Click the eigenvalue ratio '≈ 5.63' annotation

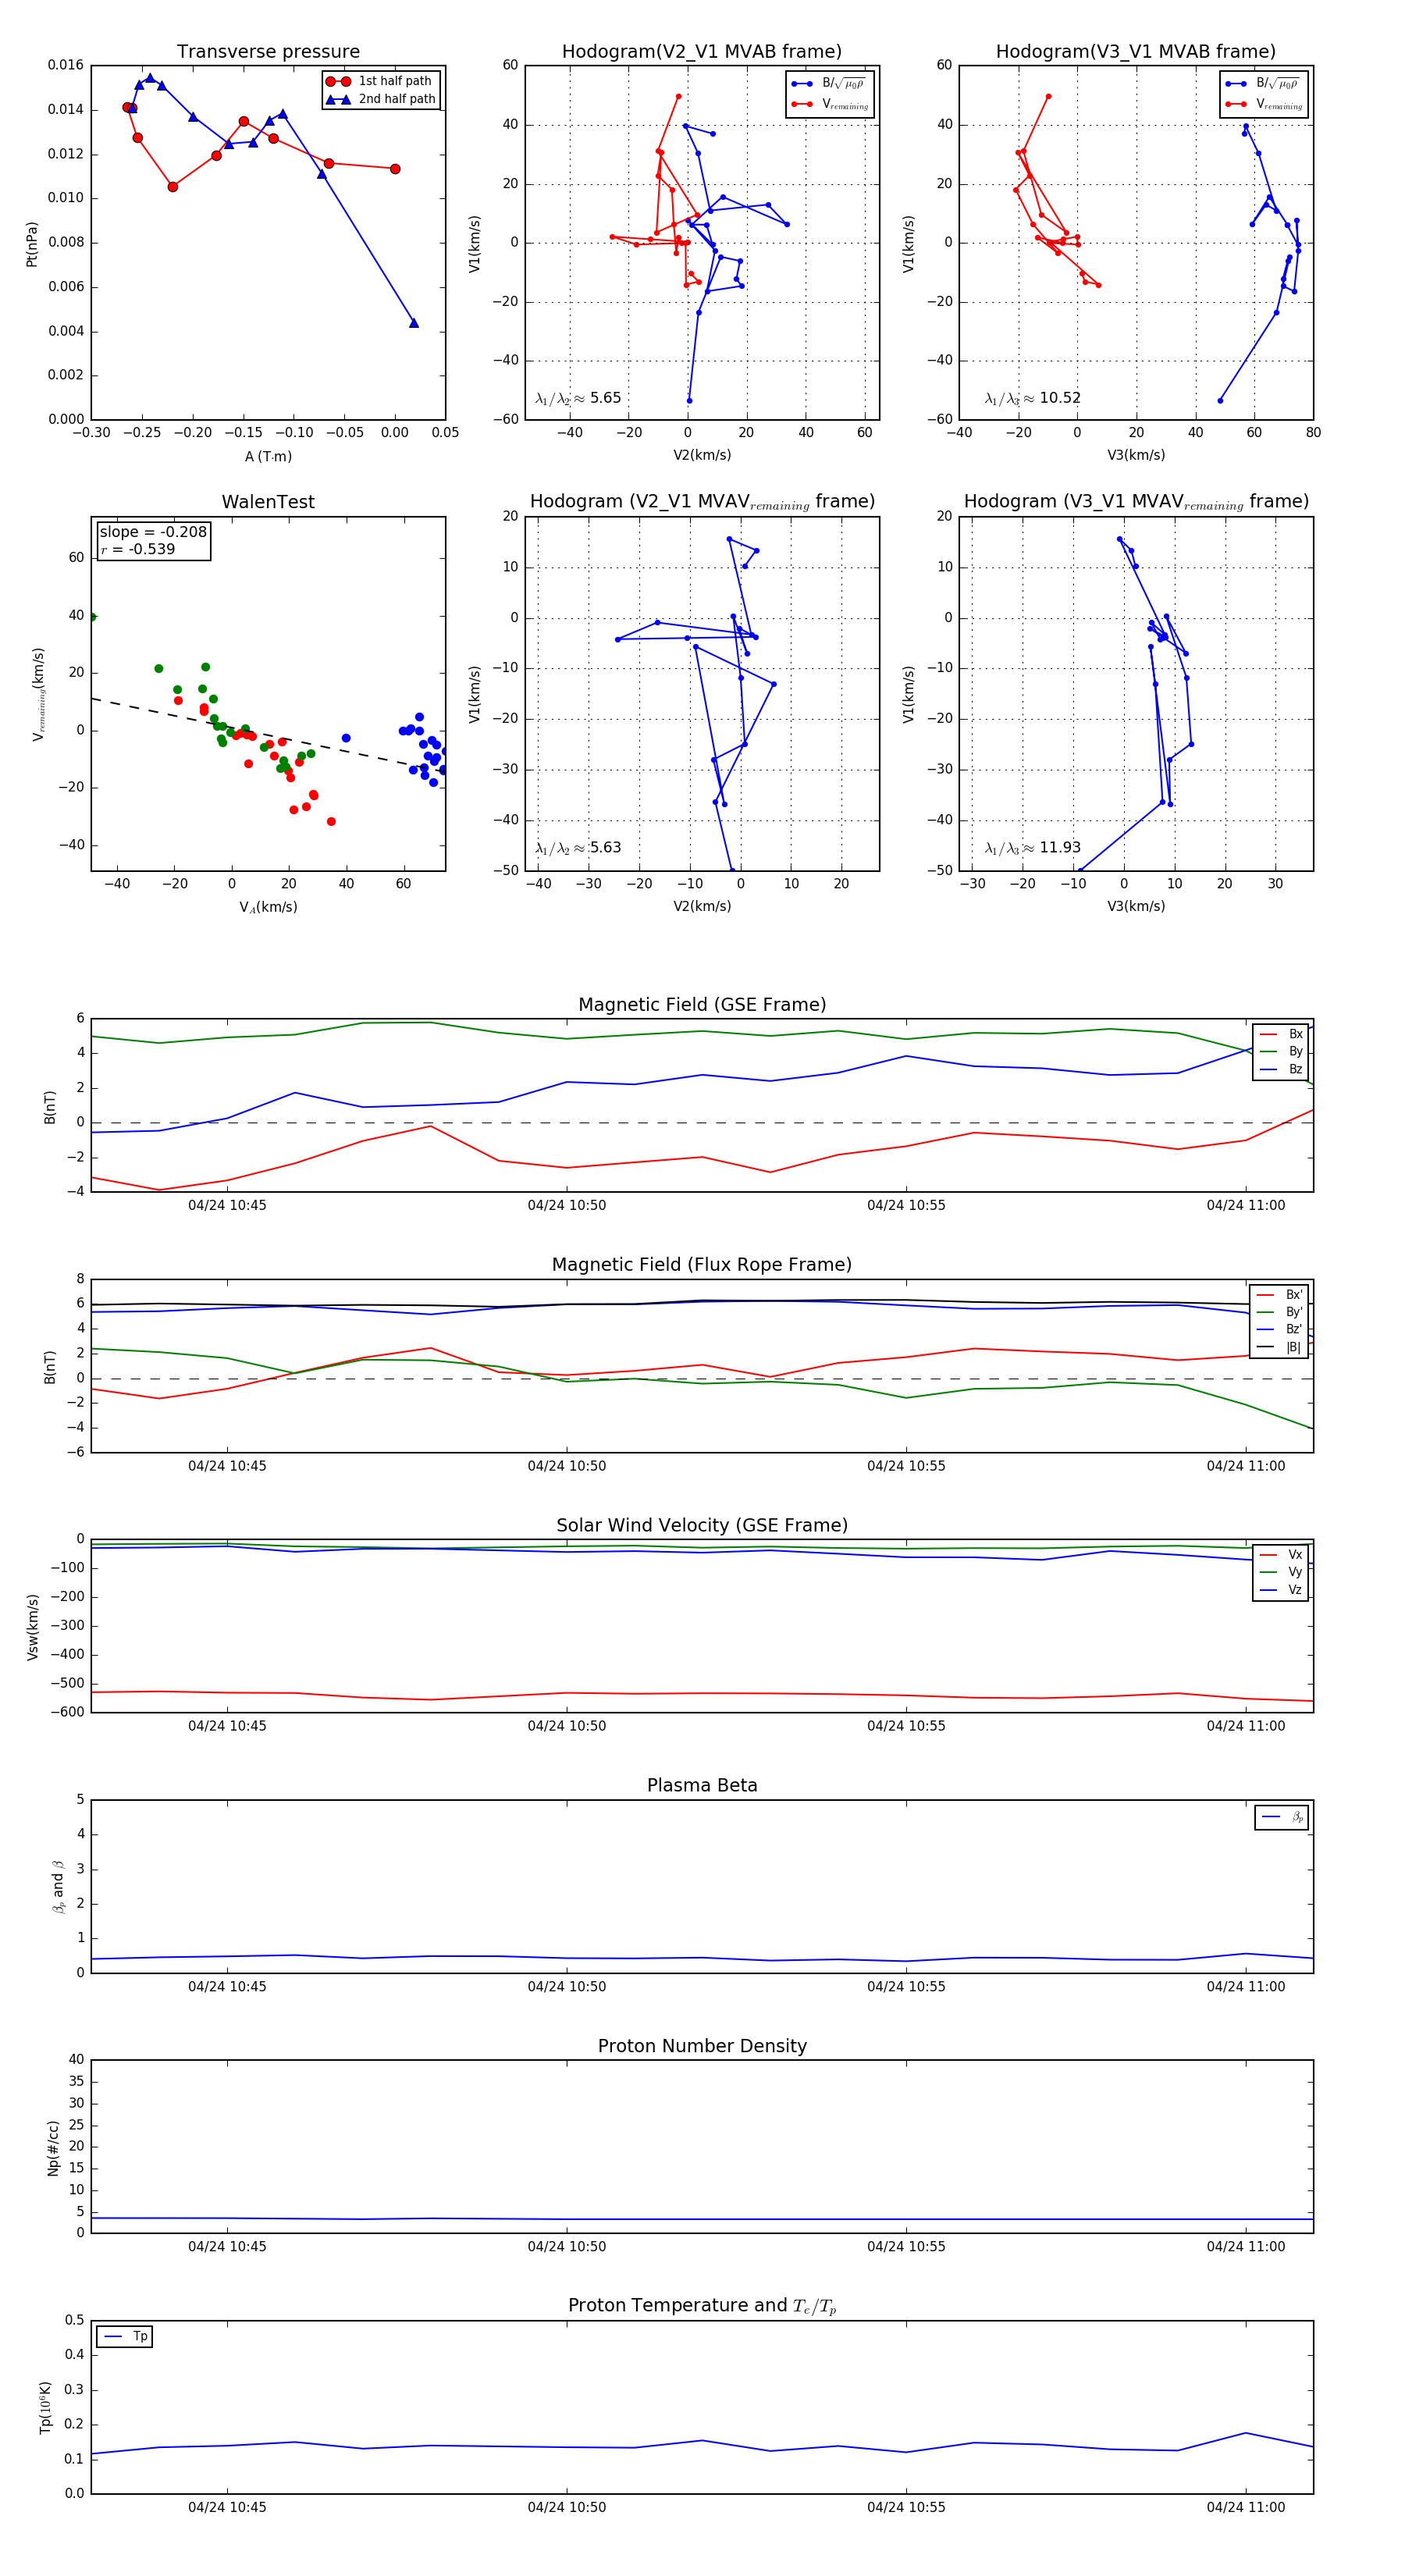[x=578, y=848]
